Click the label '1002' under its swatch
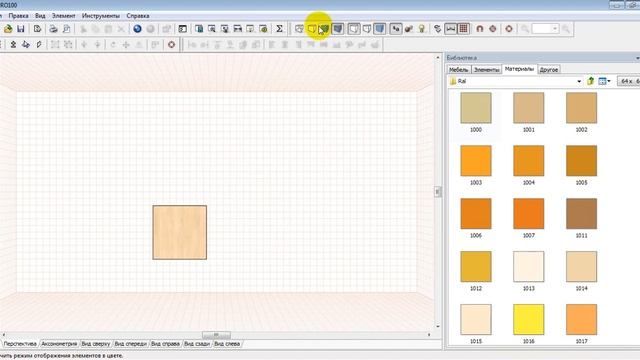640x360 pixels. (581, 130)
